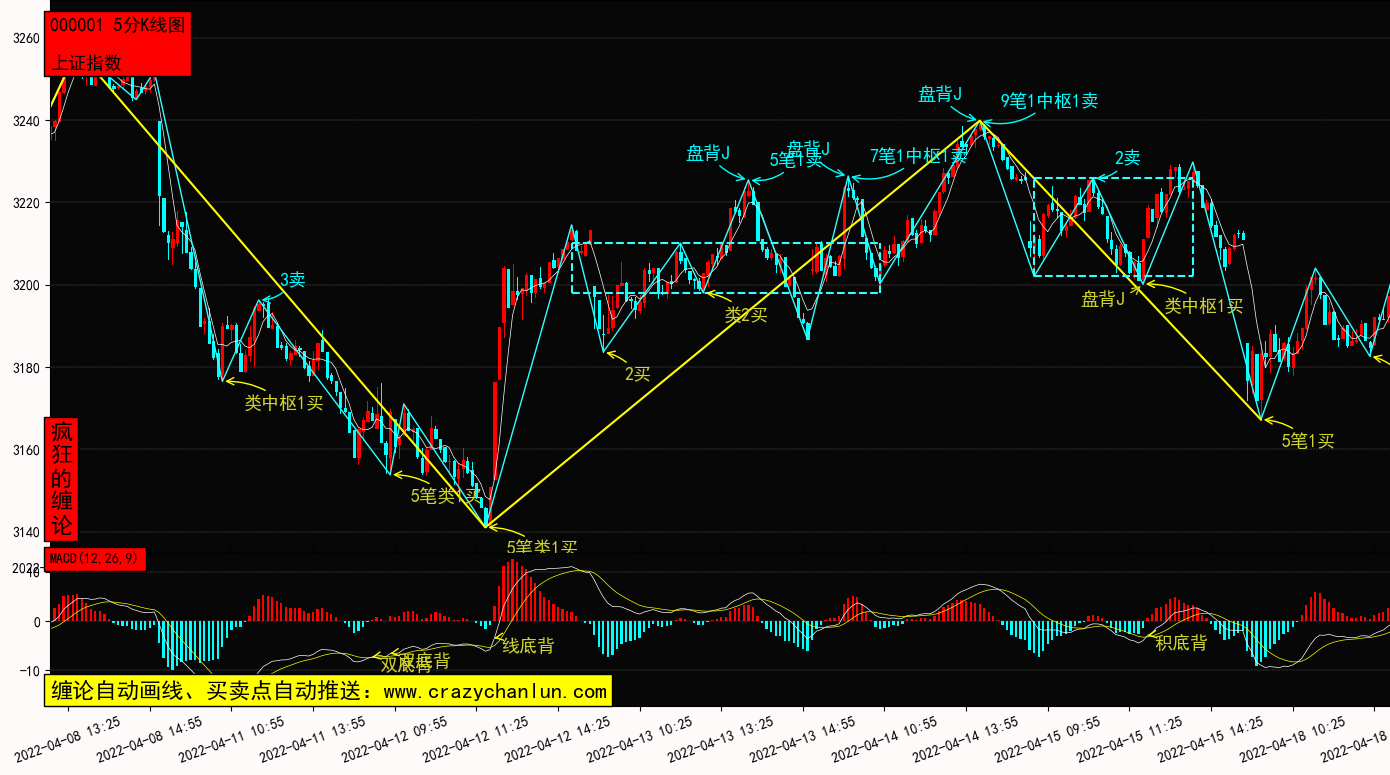This screenshot has width=1390, height=775.
Task: Click the 3卖 sell-point marker
Action: click(x=291, y=281)
